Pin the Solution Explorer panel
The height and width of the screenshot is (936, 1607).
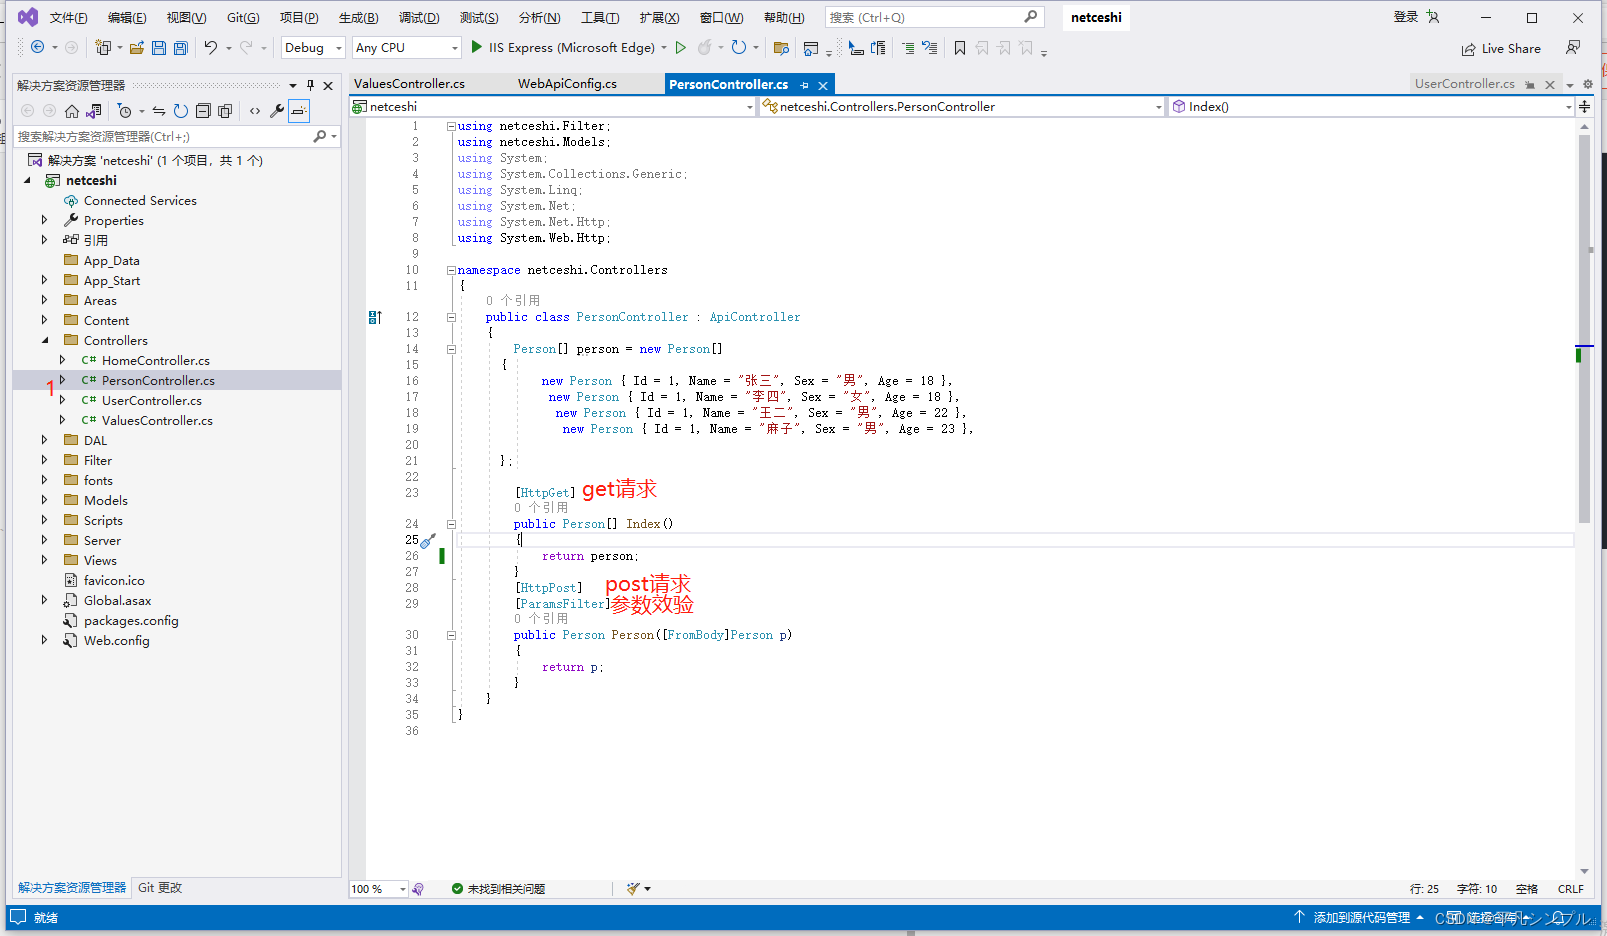tap(313, 85)
